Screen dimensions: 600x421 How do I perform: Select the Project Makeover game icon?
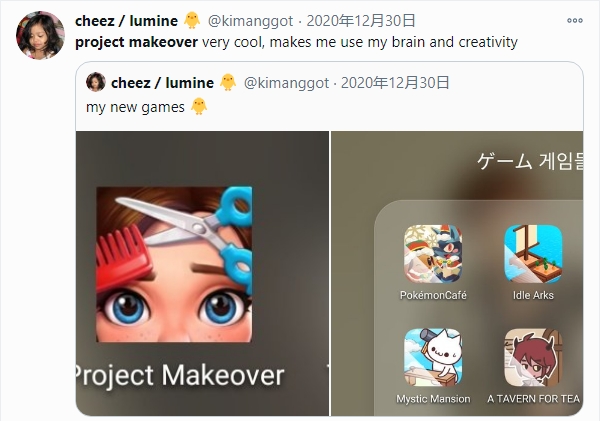point(174,264)
